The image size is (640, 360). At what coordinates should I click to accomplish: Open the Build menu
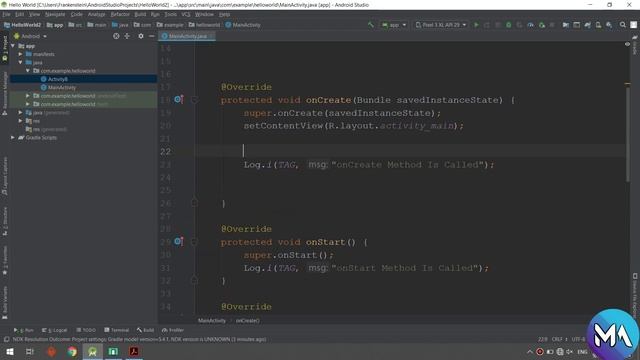point(140,14)
